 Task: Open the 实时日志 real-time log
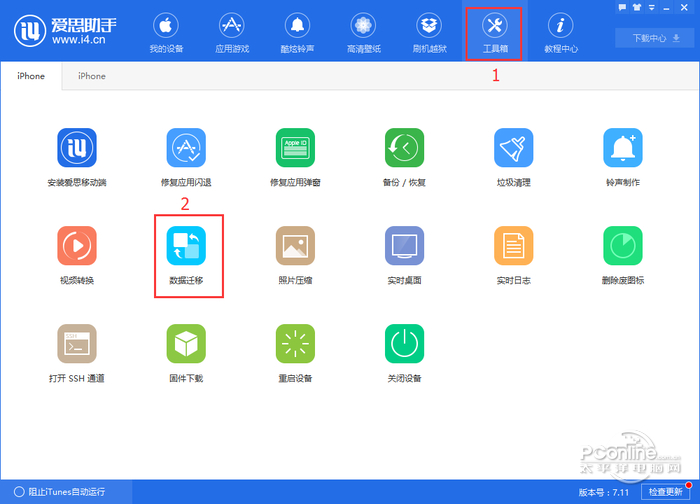pyautogui.click(x=513, y=255)
